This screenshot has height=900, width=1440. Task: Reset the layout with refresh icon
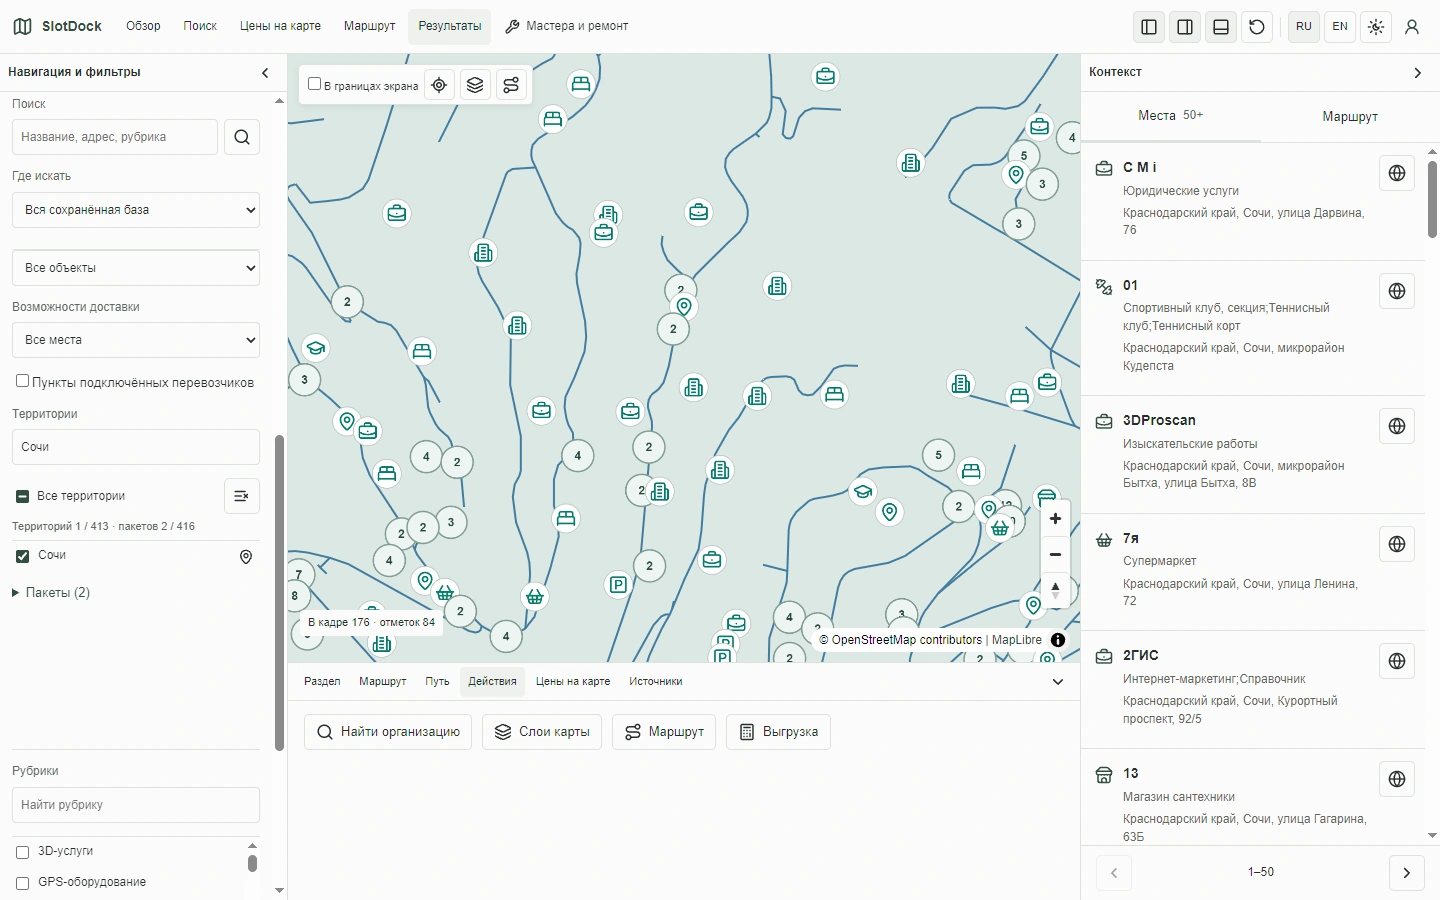point(1257,27)
